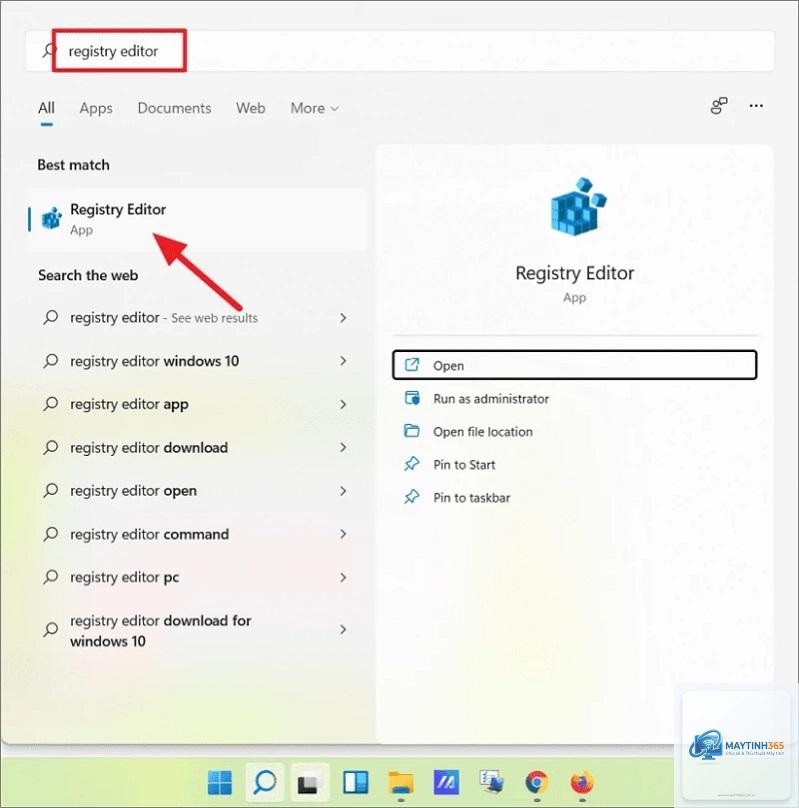This screenshot has width=799, height=808.
Task: Select "registry editor pc" suggestion
Action: click(198, 578)
